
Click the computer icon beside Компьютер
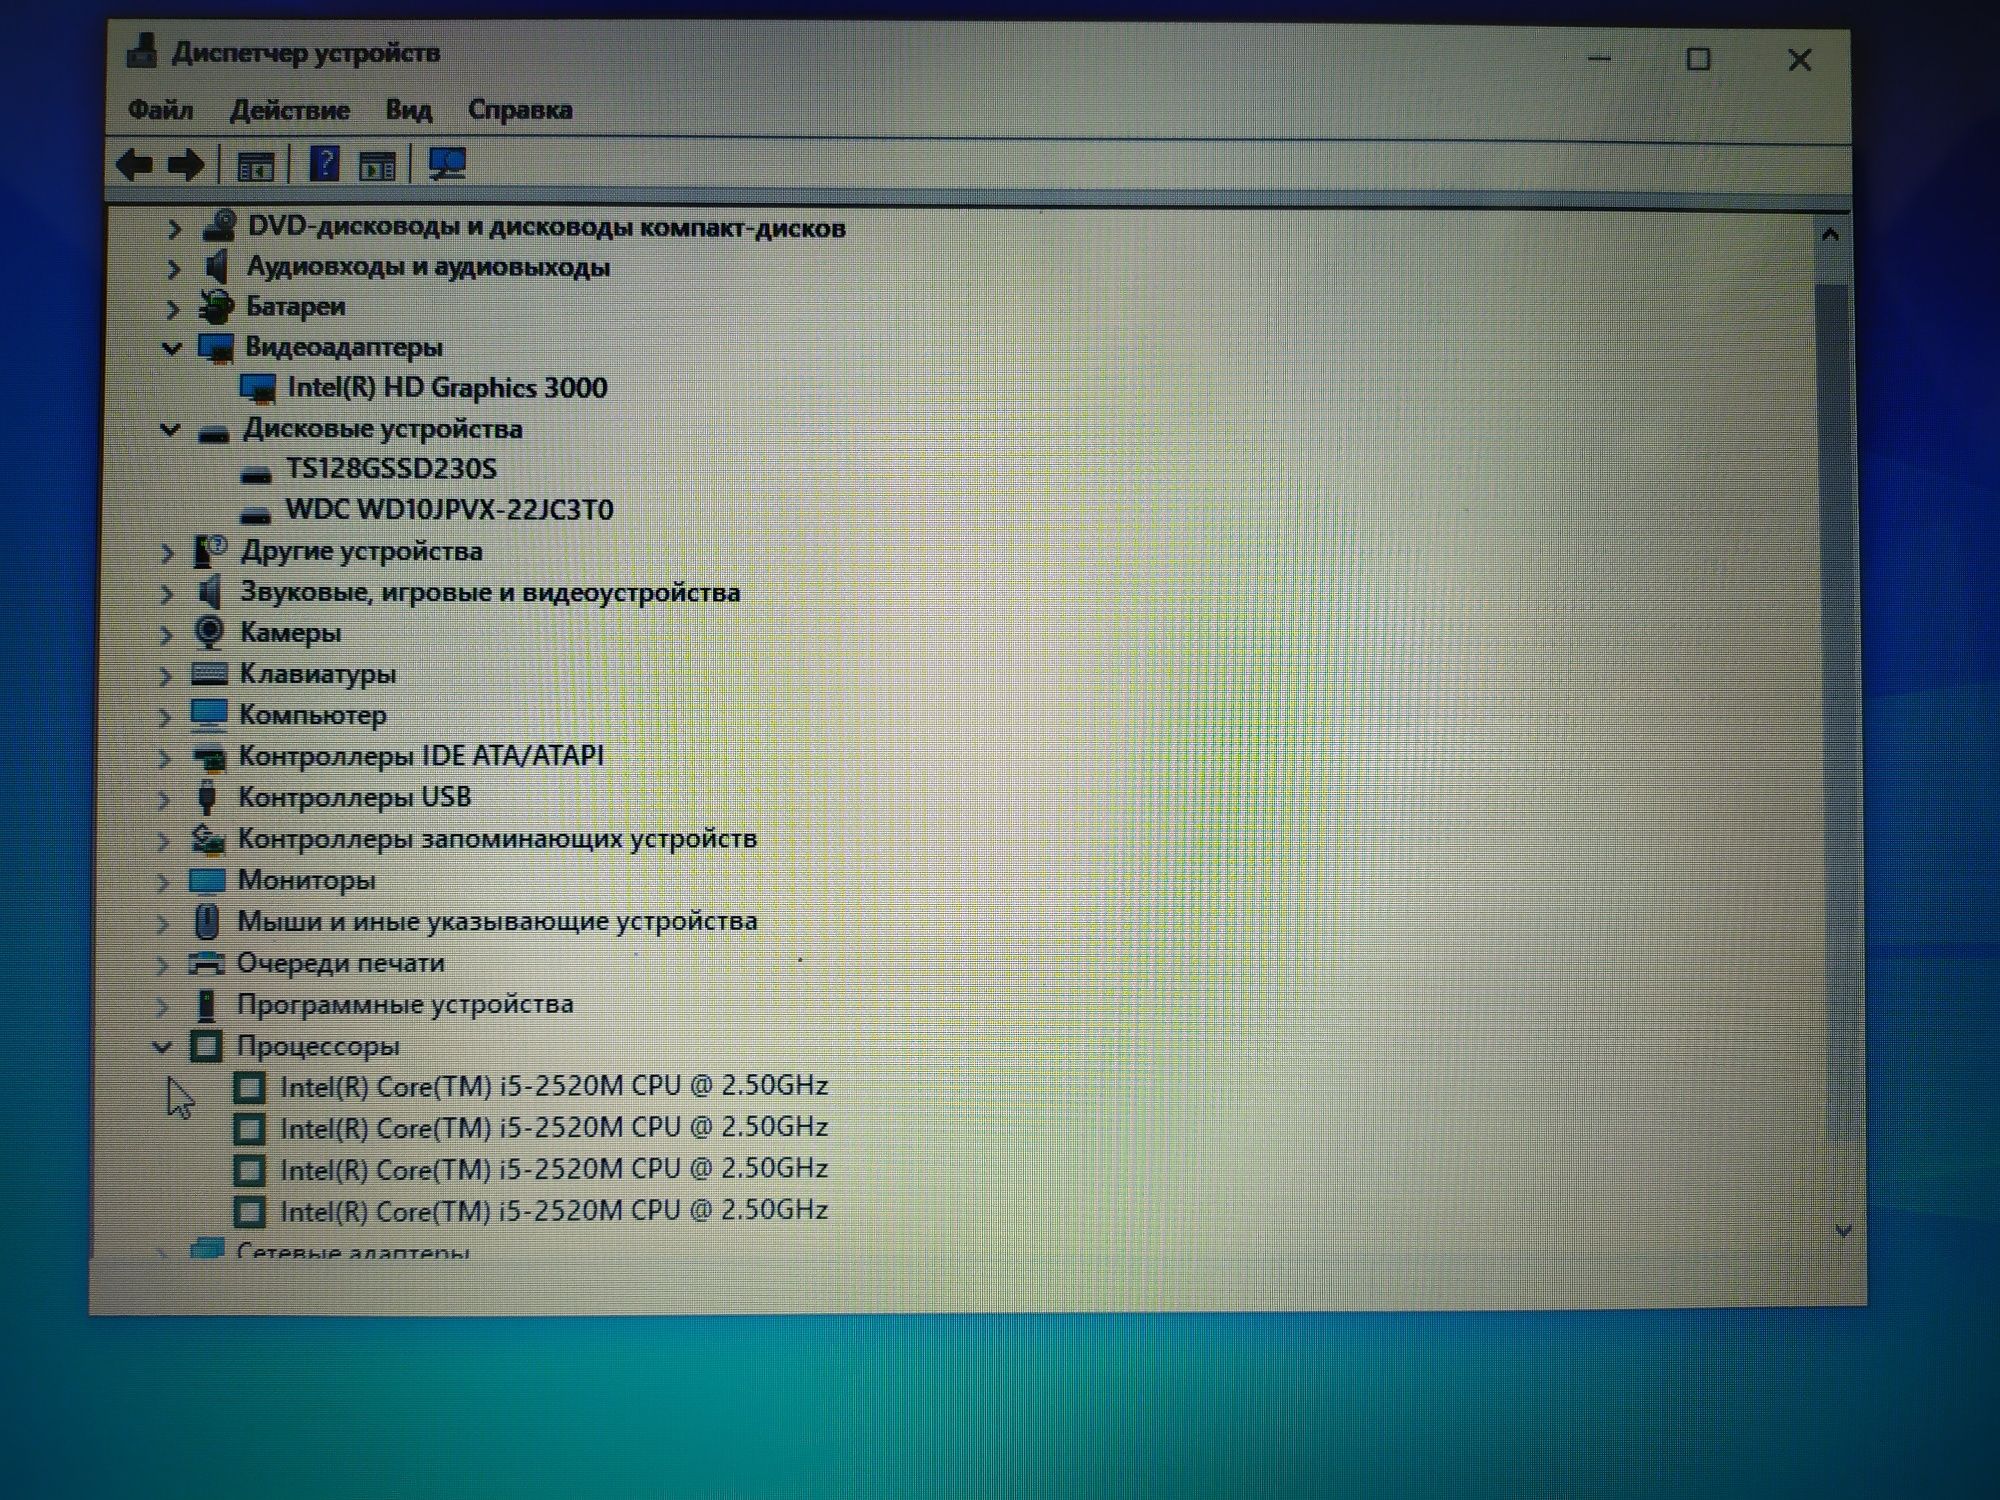coord(208,714)
